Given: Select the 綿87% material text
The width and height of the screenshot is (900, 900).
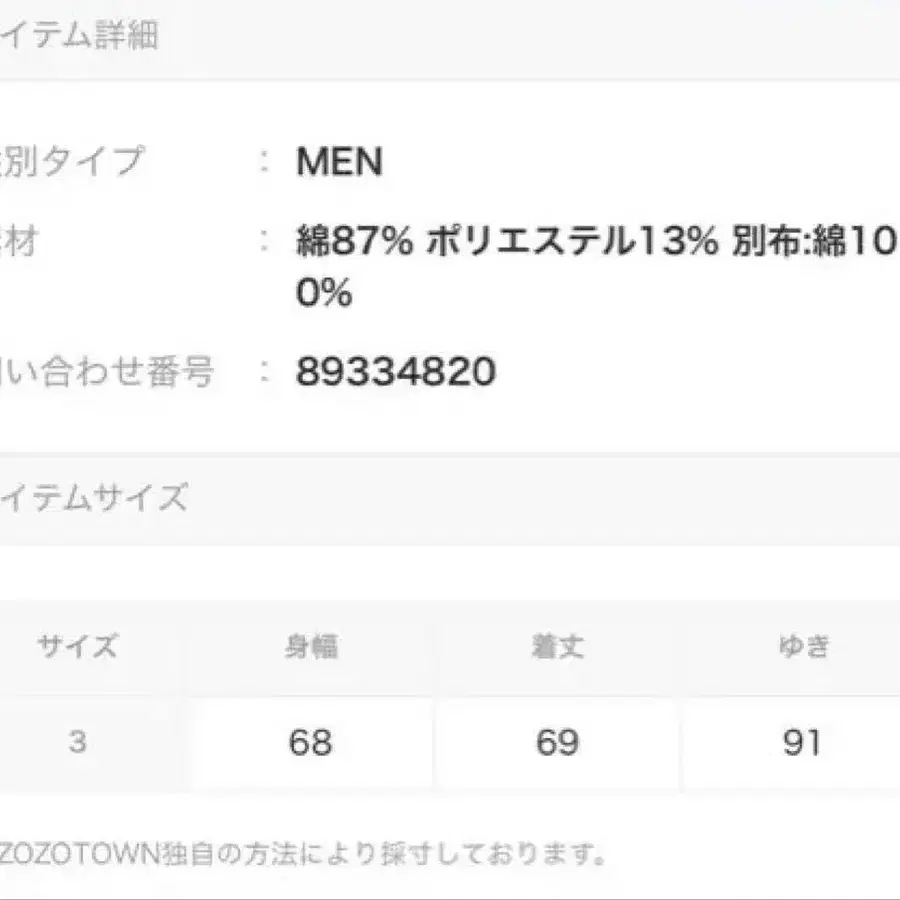Looking at the screenshot, I should click(354, 241).
